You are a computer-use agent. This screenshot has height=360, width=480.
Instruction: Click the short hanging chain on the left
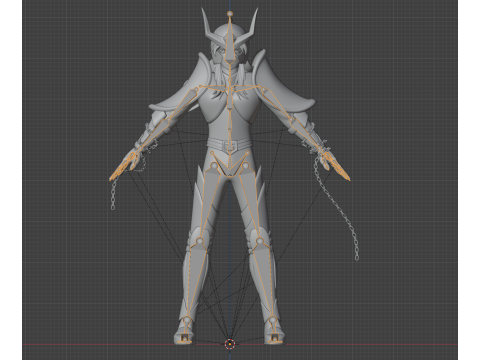click(x=114, y=194)
